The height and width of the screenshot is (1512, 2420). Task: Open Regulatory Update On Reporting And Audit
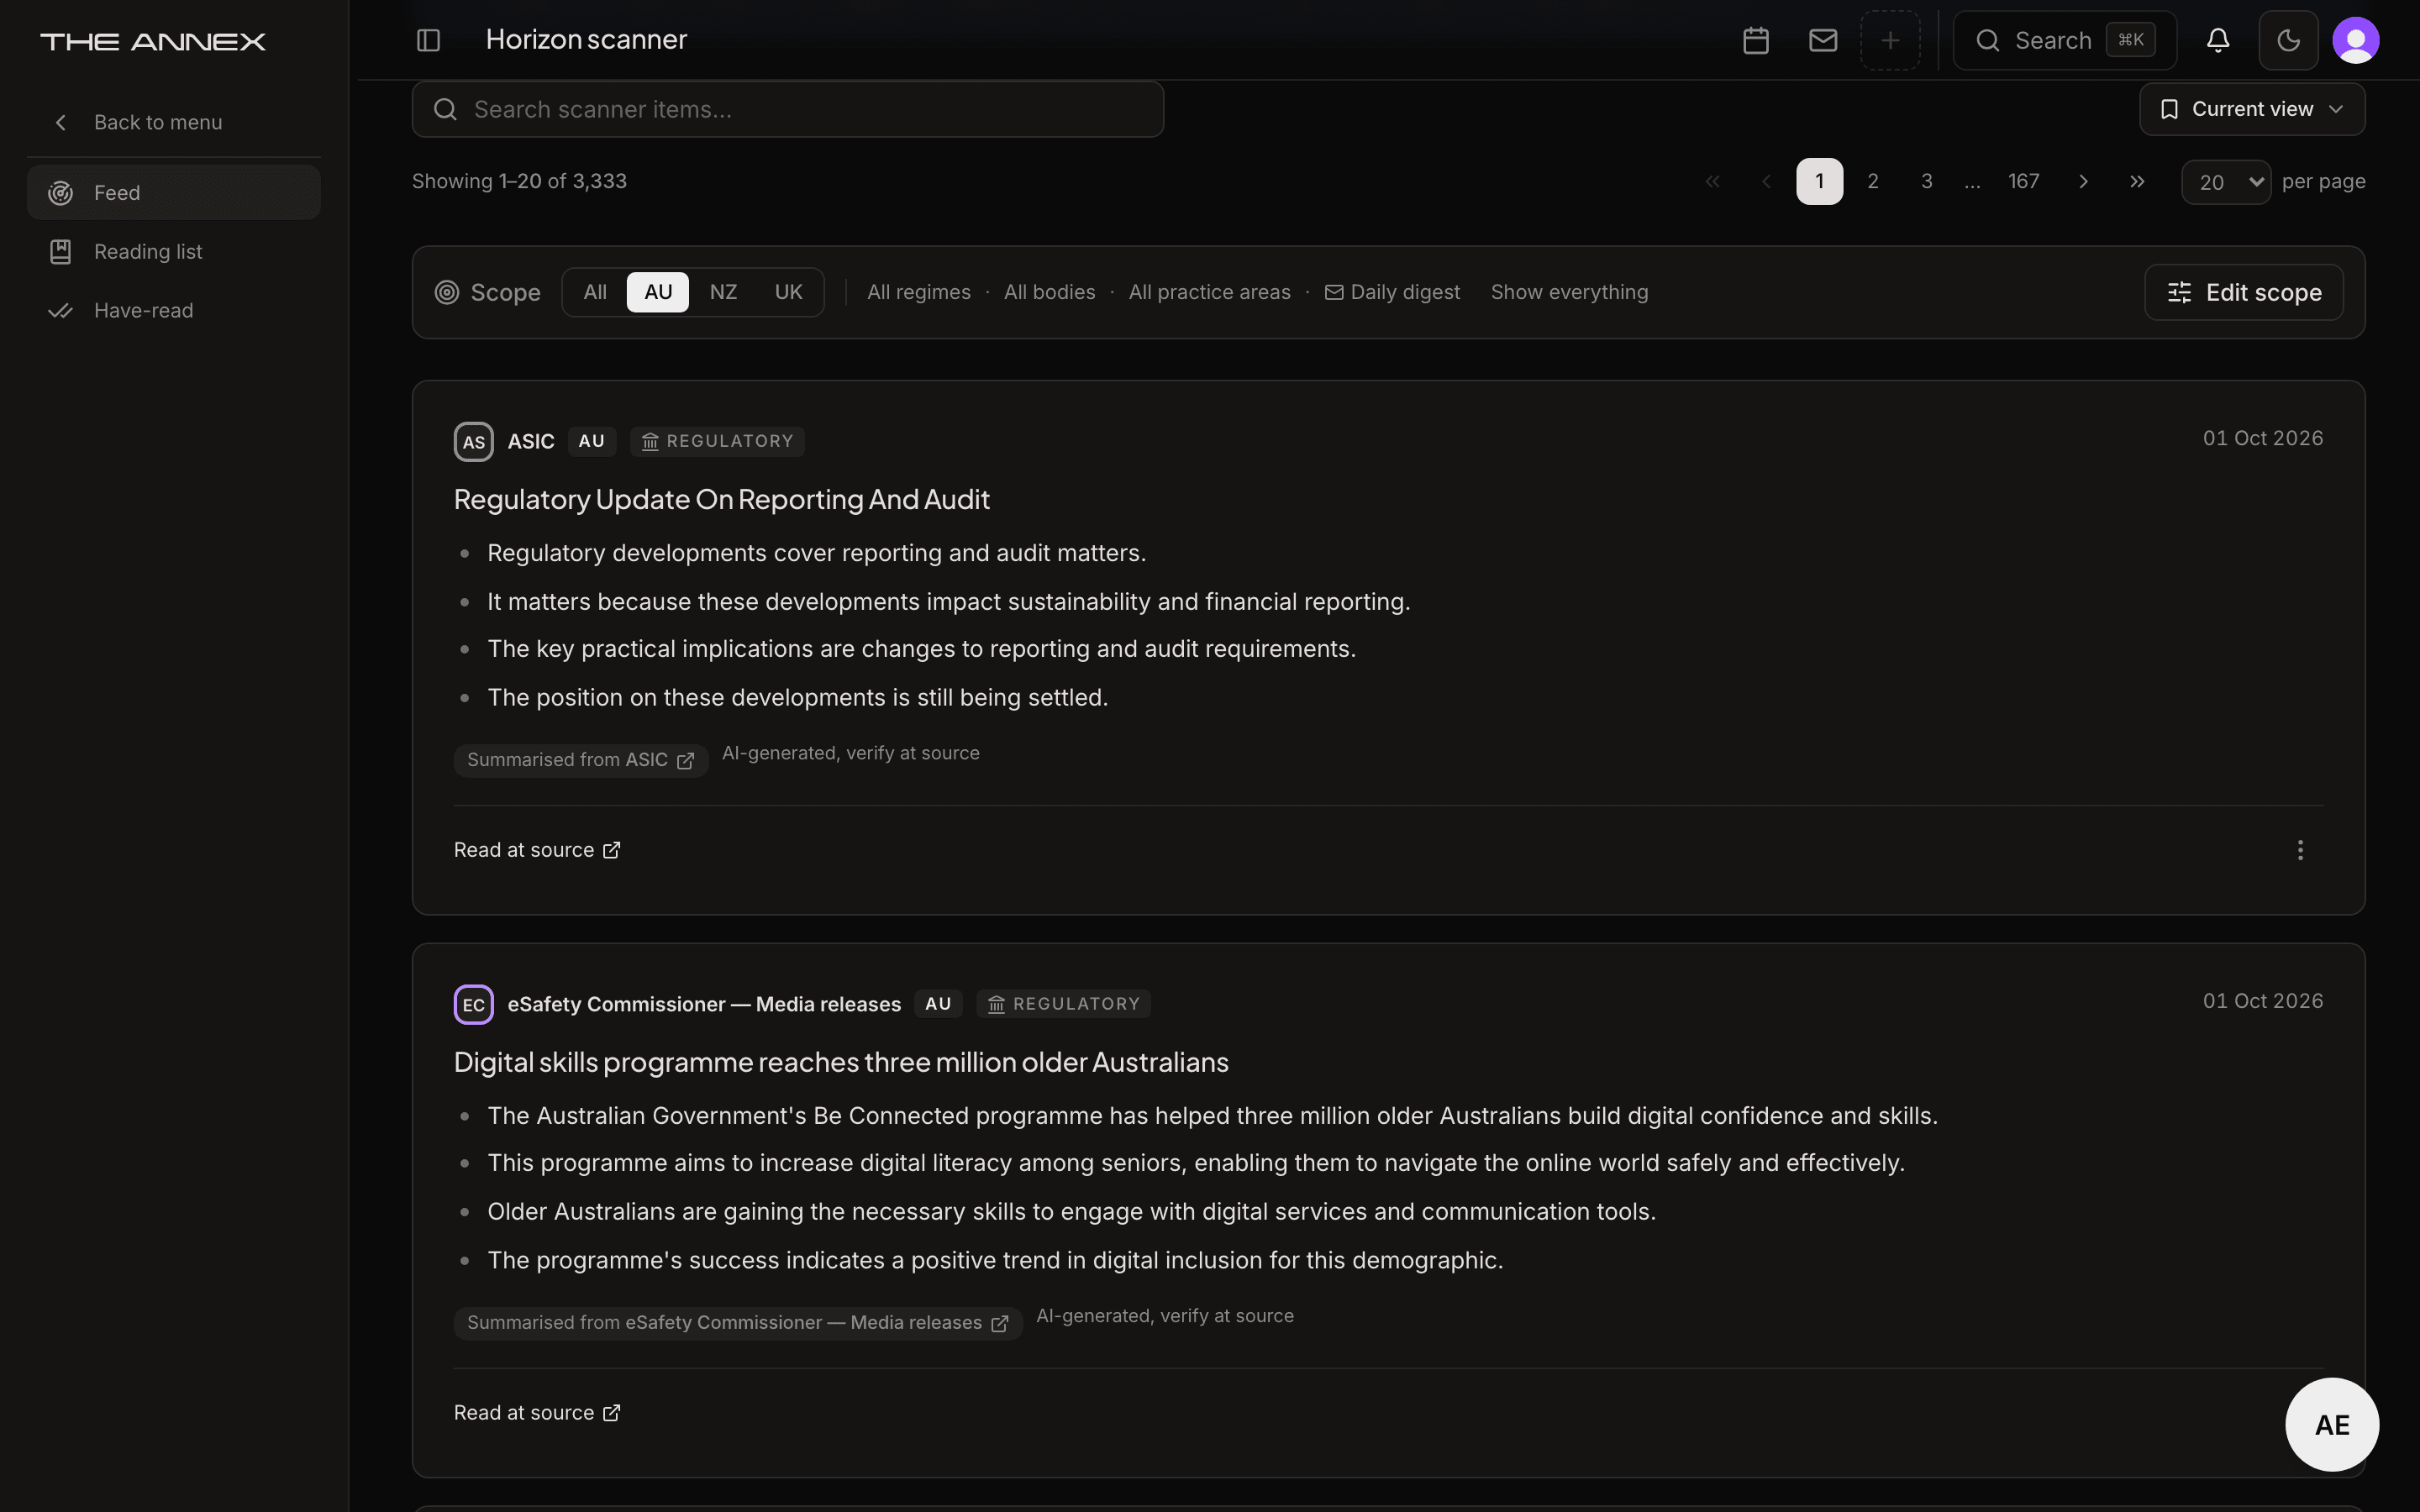pos(722,499)
